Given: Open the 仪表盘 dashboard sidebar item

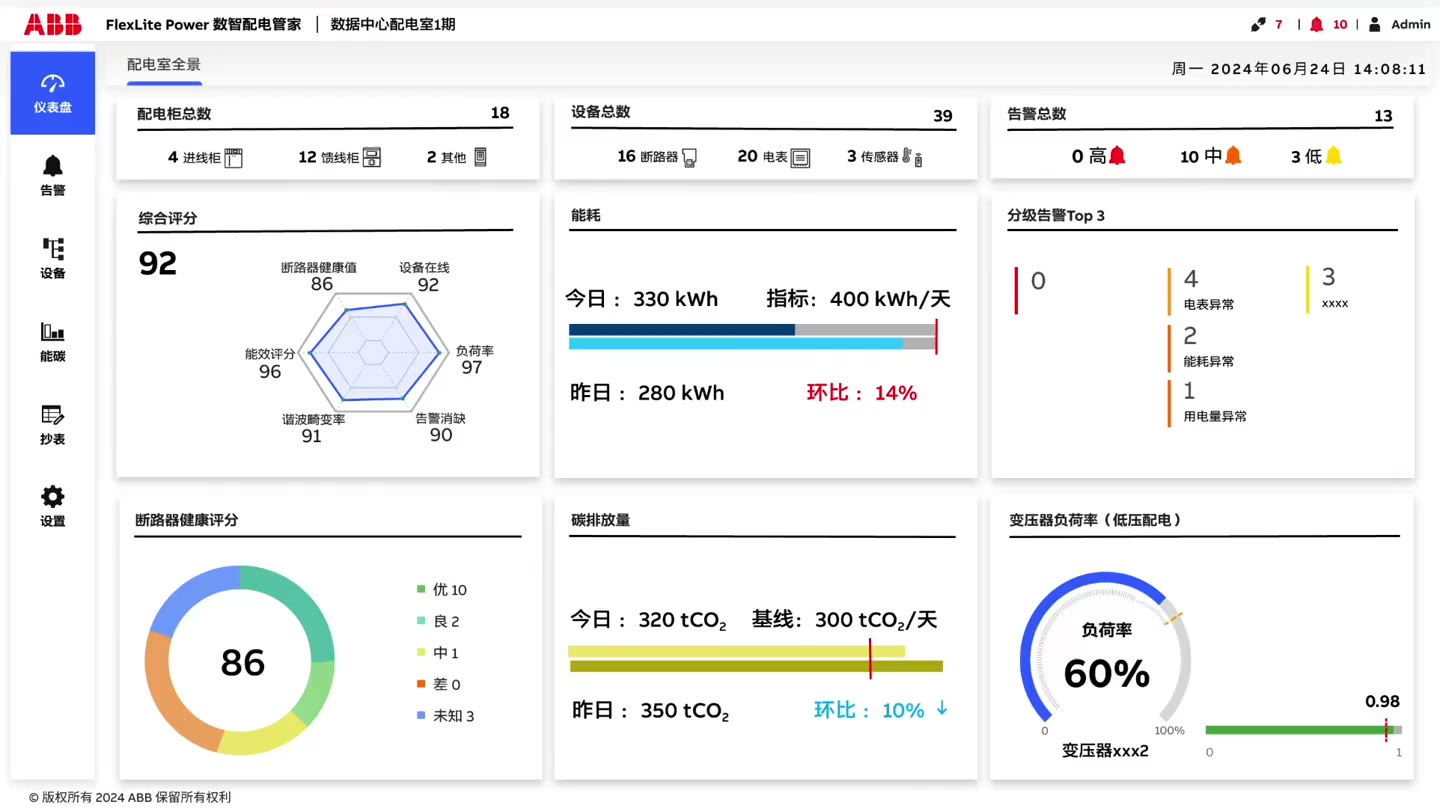Looking at the screenshot, I should click(x=53, y=93).
